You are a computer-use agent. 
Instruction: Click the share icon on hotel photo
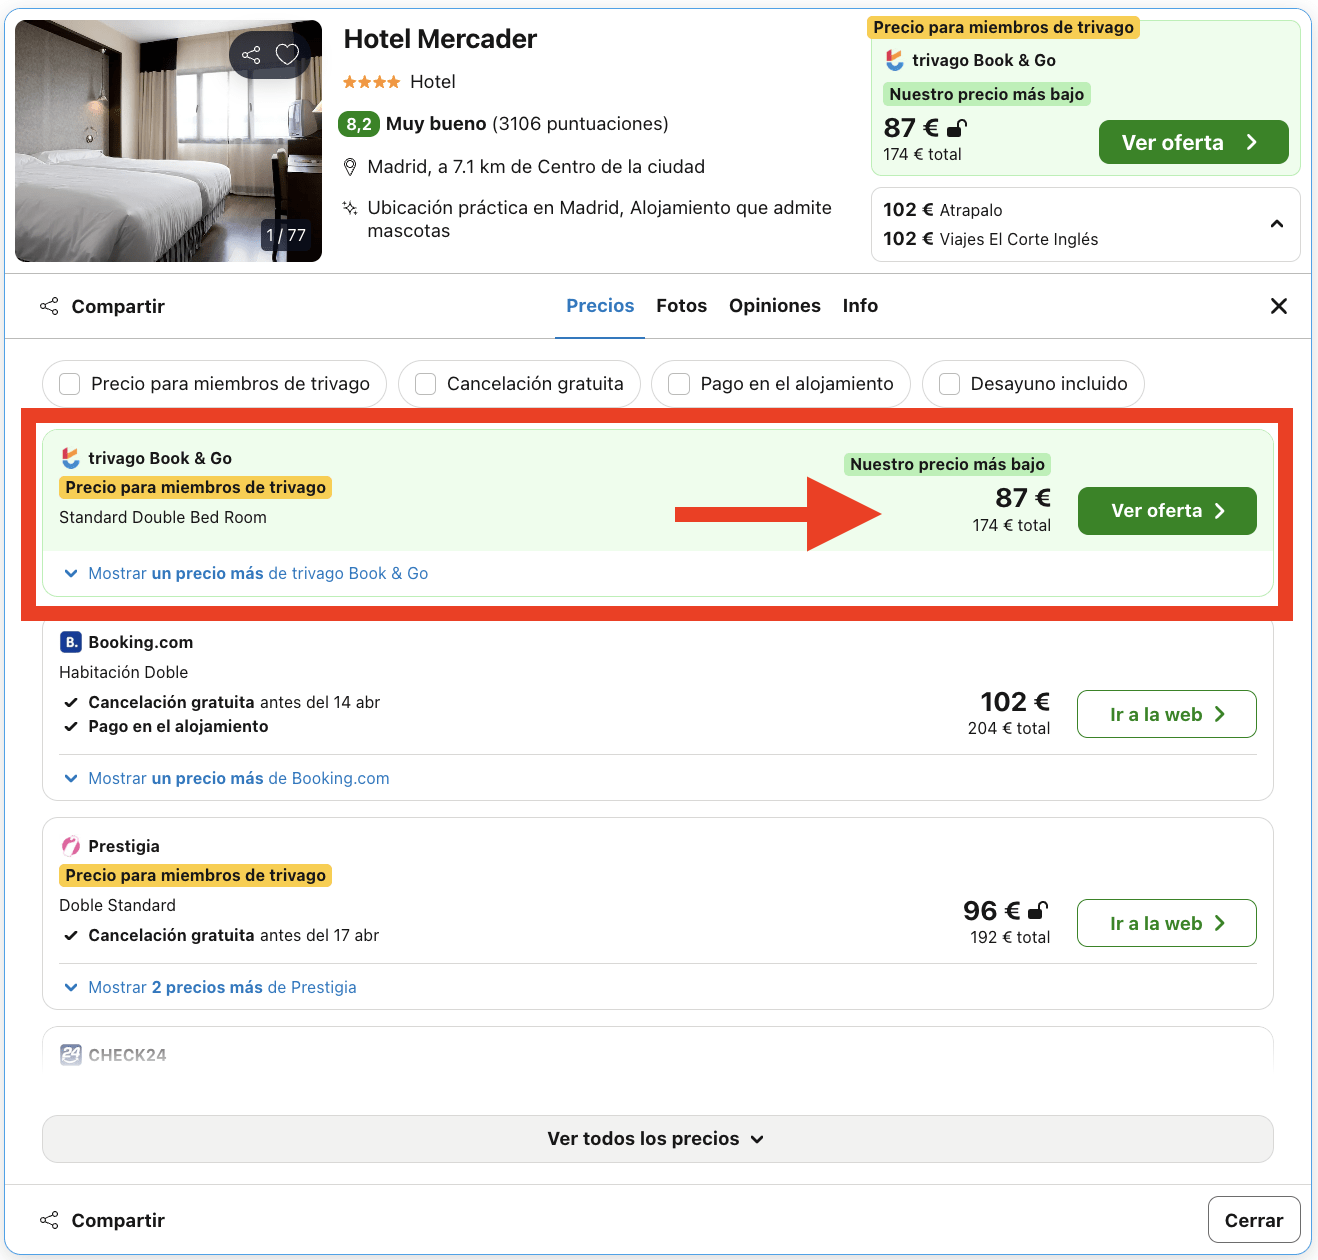point(251,55)
